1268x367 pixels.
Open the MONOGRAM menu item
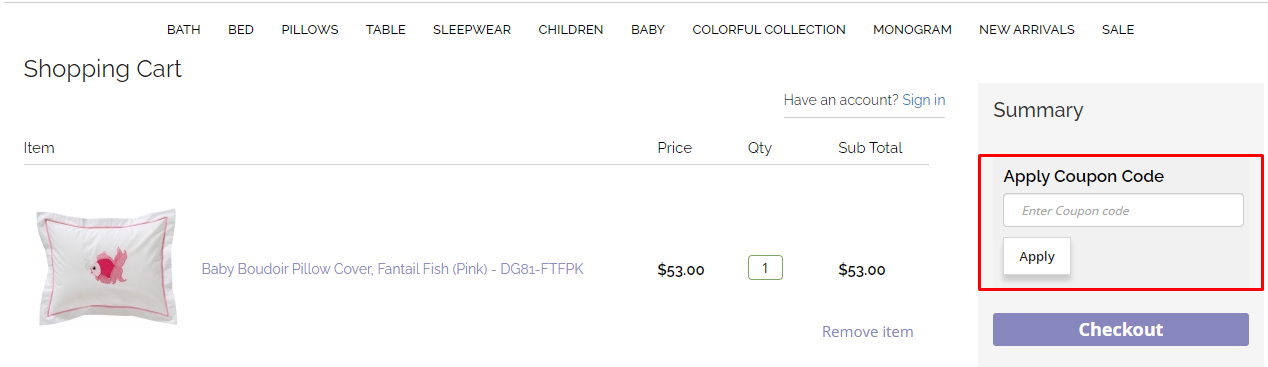click(912, 30)
